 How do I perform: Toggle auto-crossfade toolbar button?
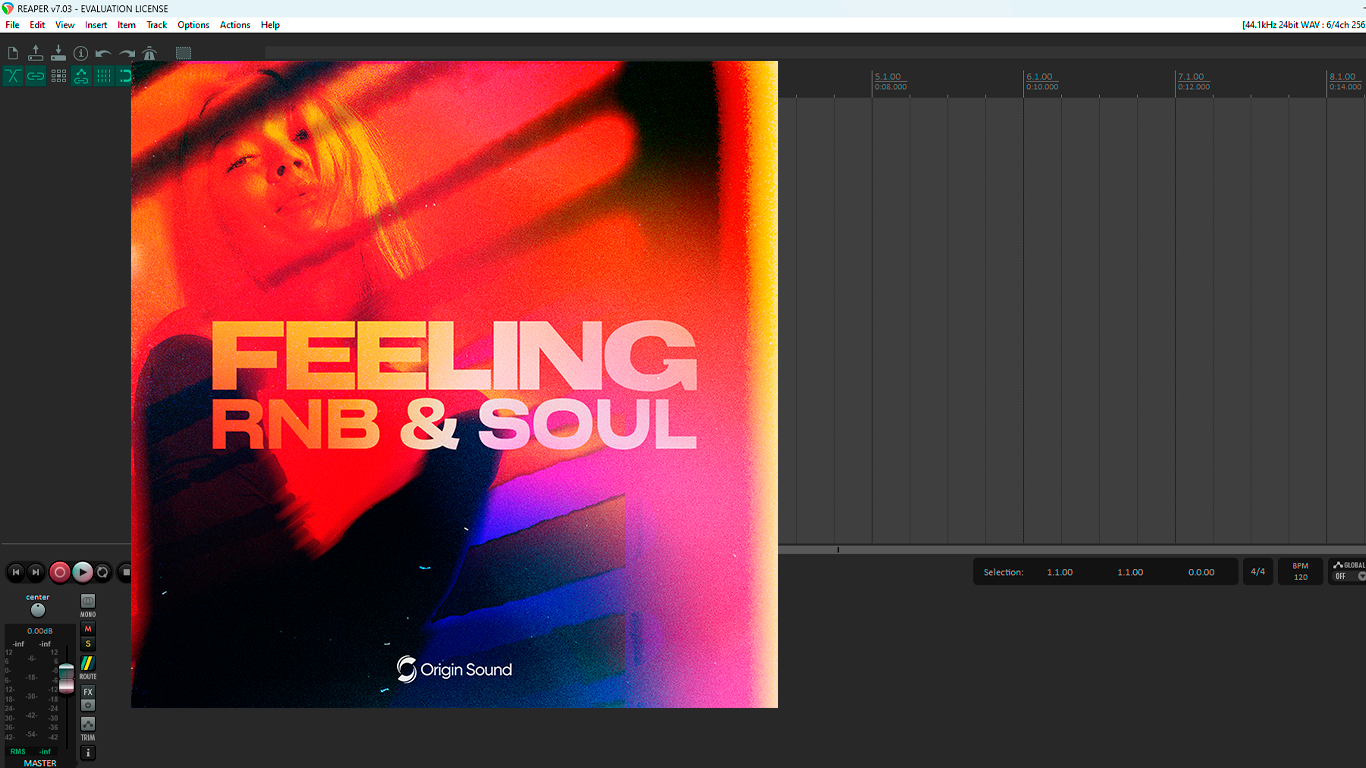click(x=13, y=76)
